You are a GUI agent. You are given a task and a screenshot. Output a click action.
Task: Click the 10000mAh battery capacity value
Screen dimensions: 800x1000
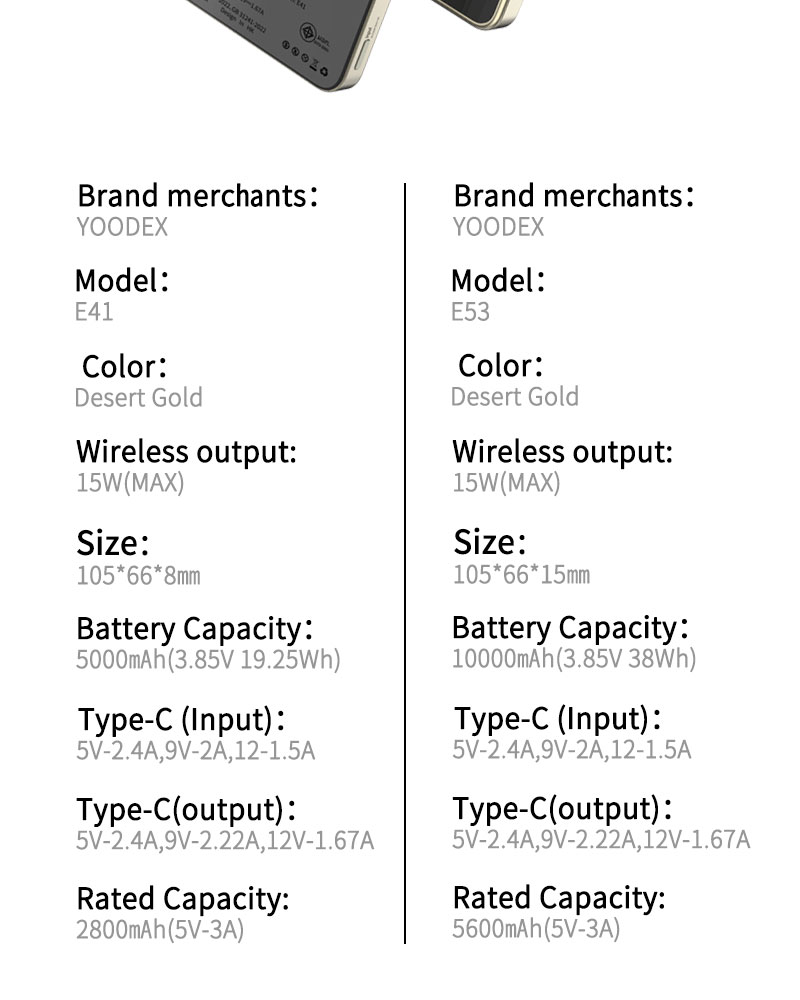pyautogui.click(x=573, y=659)
